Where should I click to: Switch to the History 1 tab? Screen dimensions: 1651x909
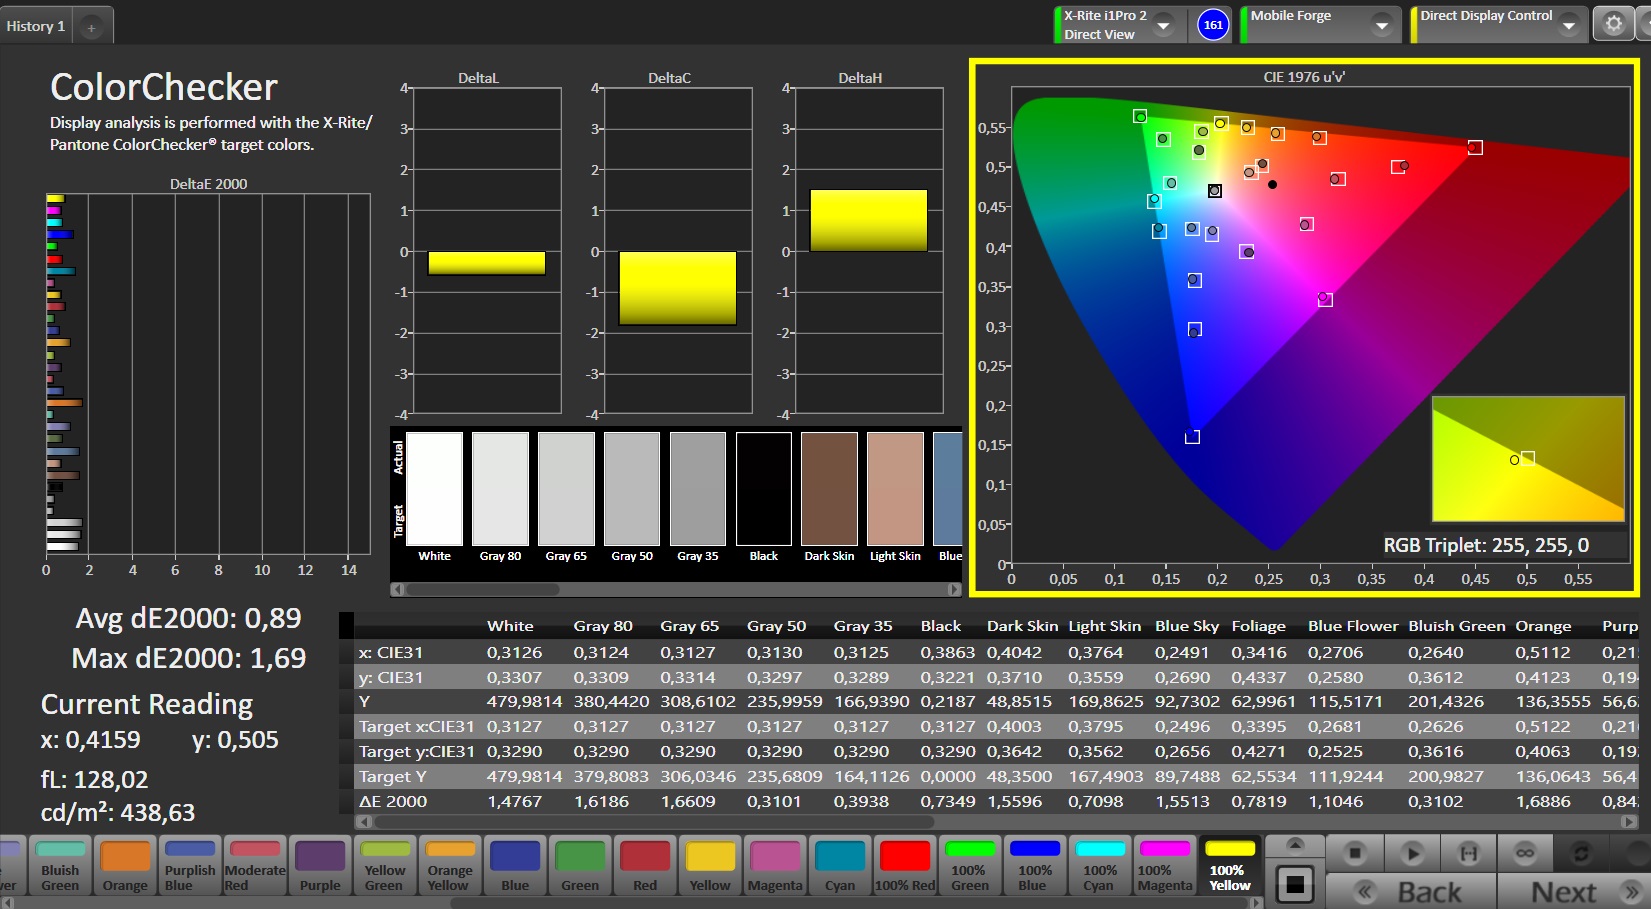(36, 26)
